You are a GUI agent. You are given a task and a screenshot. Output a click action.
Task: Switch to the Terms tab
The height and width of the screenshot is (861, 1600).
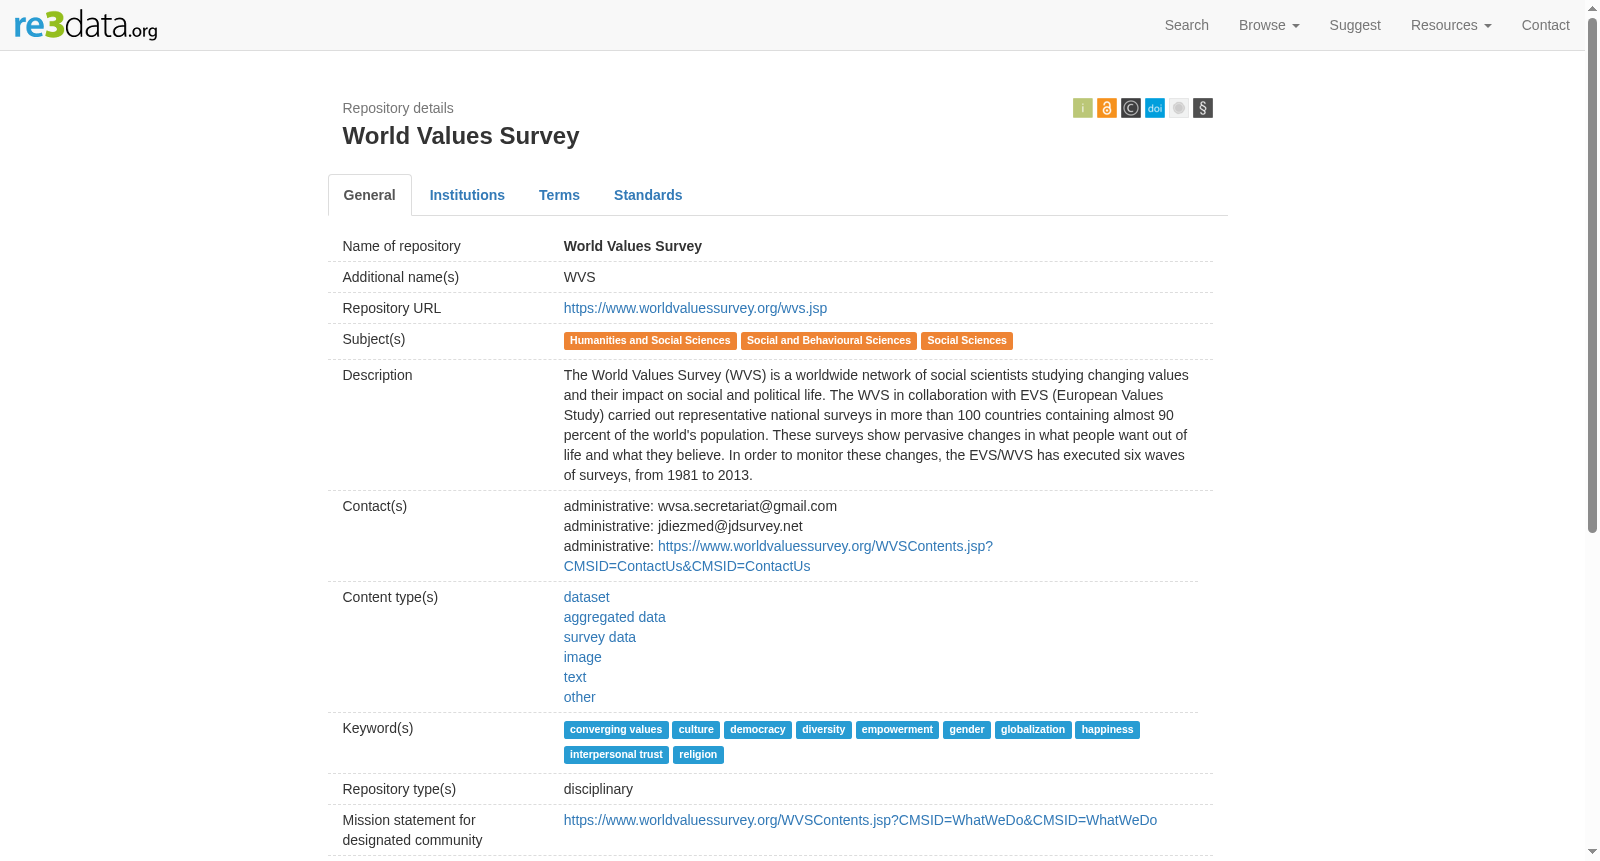pos(559,195)
